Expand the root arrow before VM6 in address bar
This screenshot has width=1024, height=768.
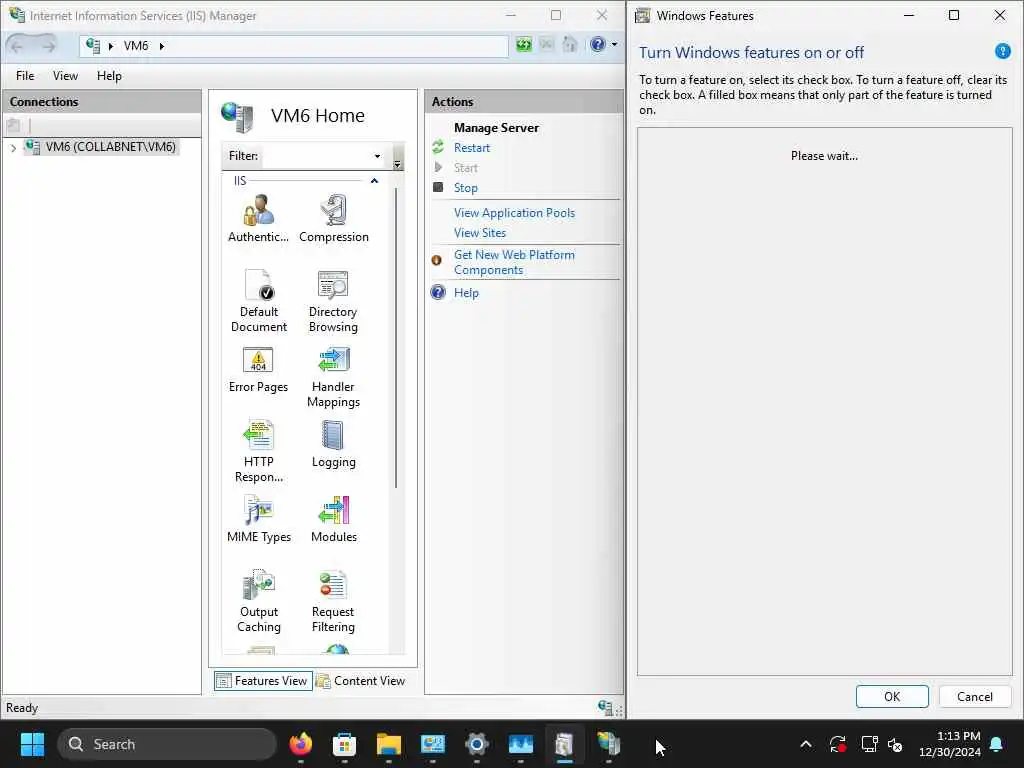[111, 46]
